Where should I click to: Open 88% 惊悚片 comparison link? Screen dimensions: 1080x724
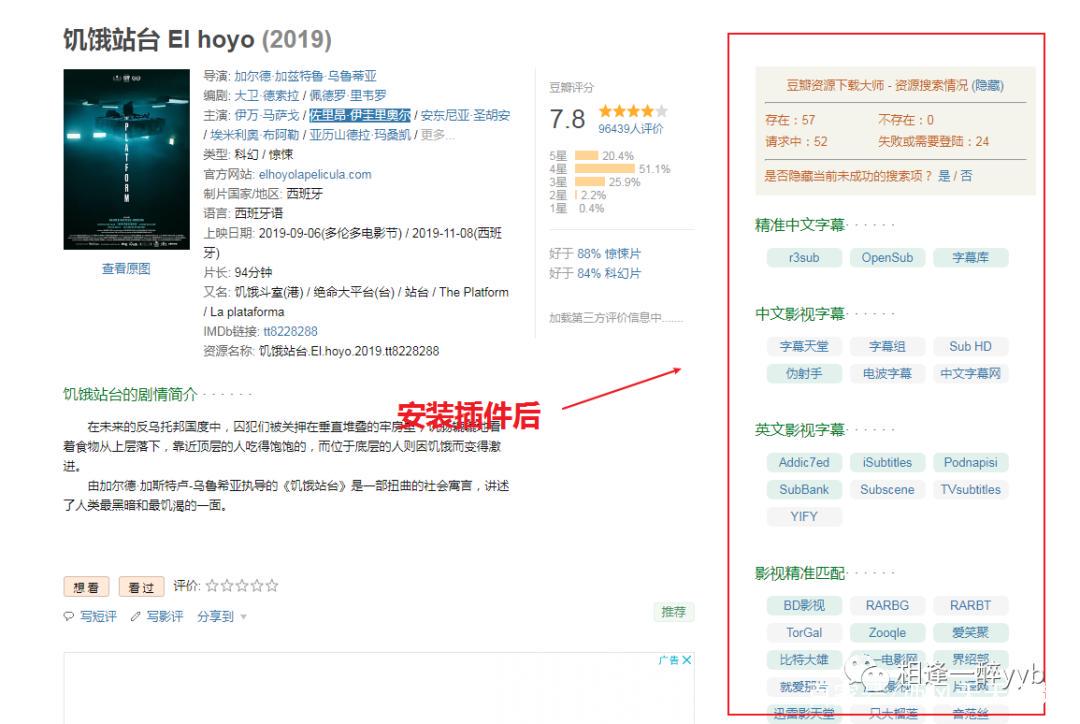609,254
